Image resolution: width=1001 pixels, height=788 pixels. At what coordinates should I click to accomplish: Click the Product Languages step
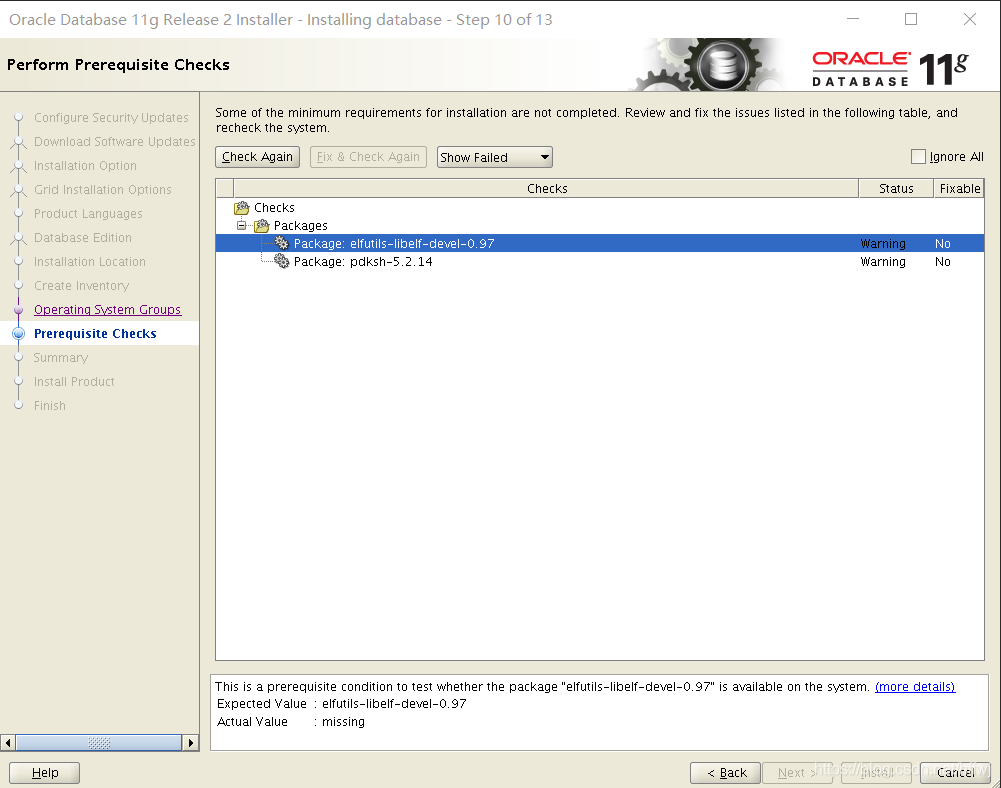[x=88, y=213]
